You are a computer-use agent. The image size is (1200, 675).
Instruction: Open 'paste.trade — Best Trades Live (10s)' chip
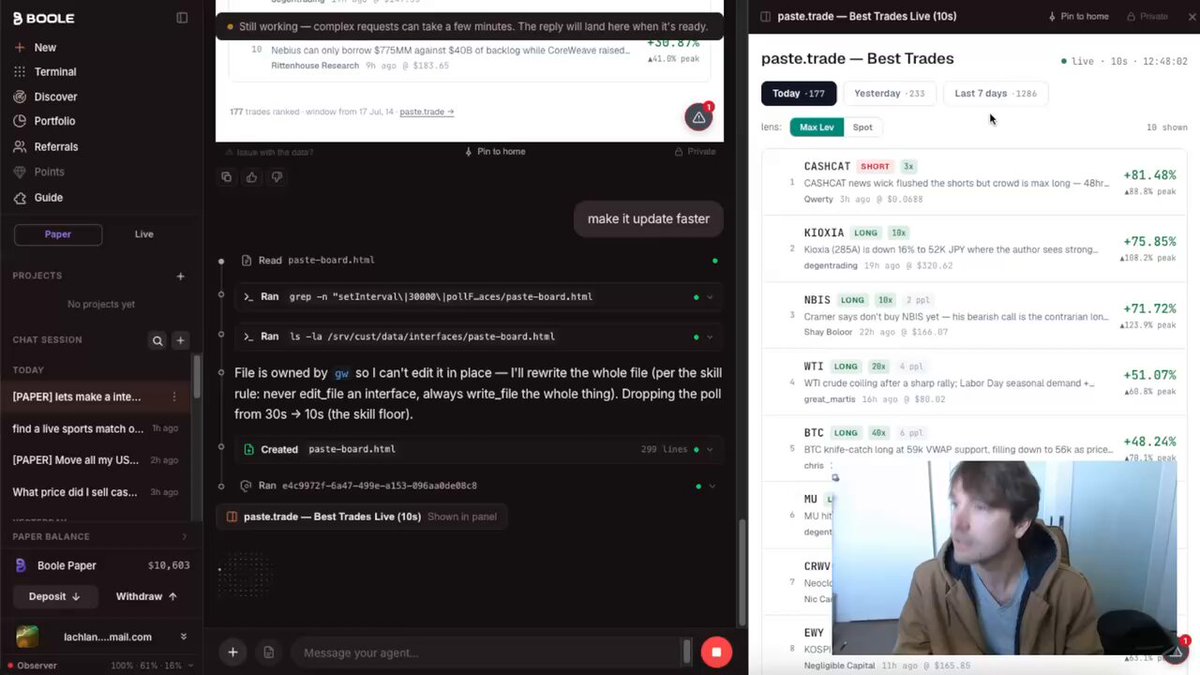click(362, 517)
